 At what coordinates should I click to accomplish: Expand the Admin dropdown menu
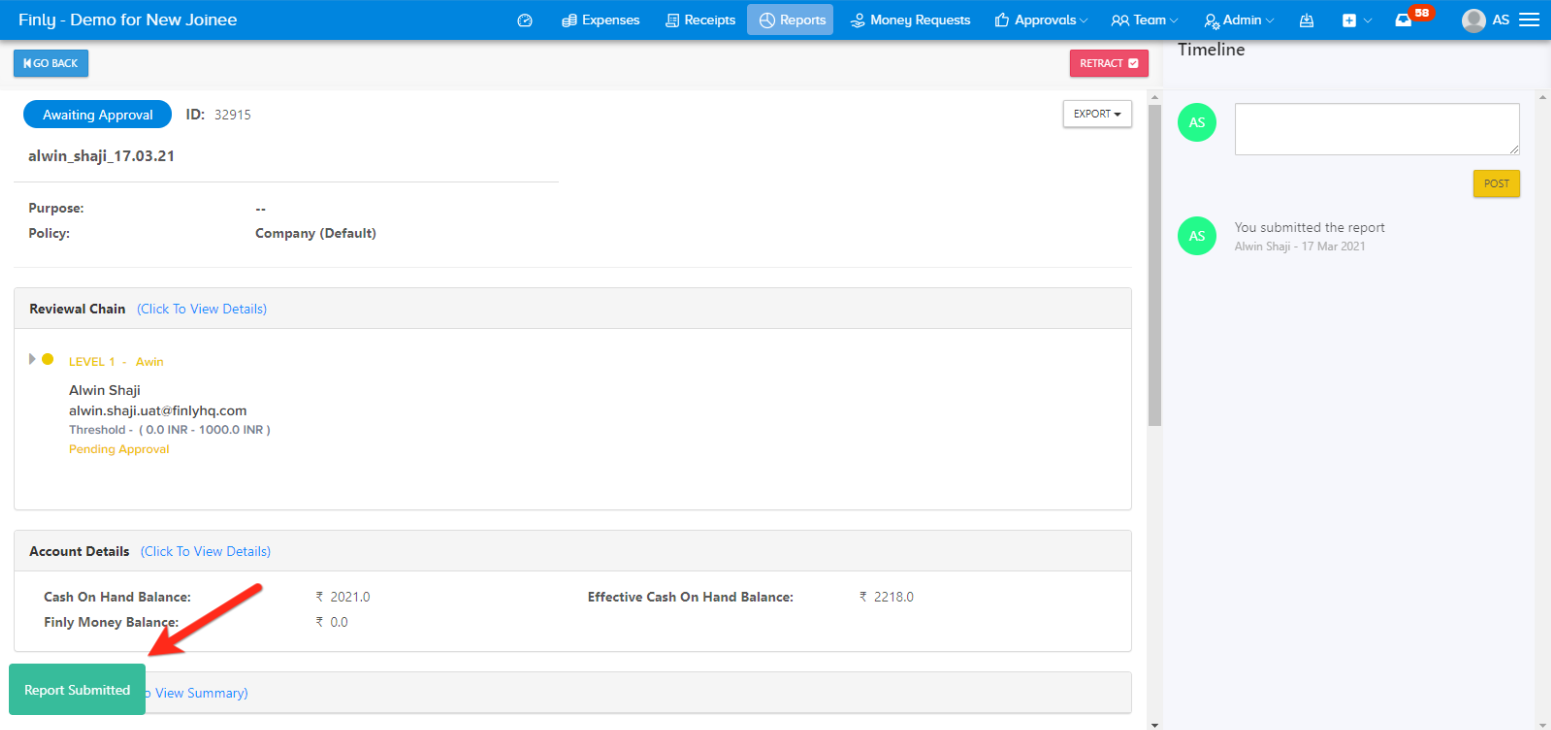(x=1239, y=20)
